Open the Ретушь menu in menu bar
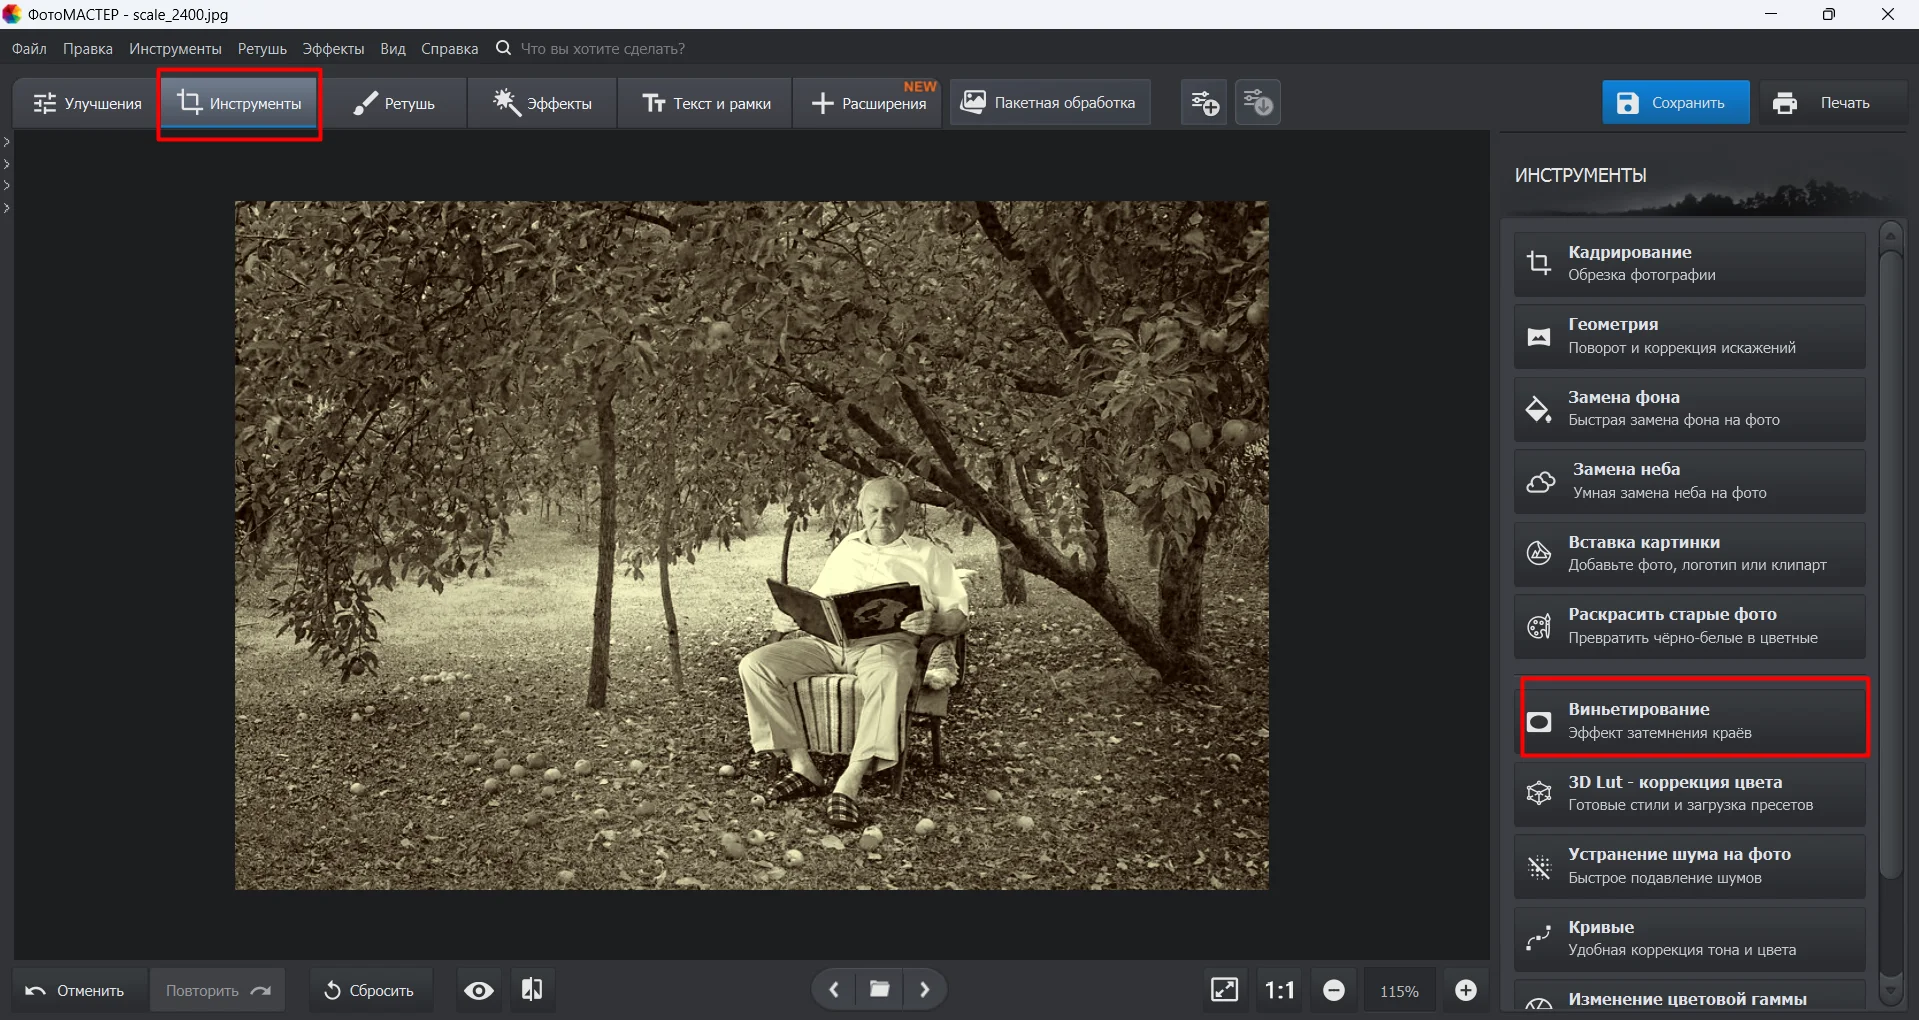The width and height of the screenshot is (1919, 1020). pyautogui.click(x=262, y=48)
